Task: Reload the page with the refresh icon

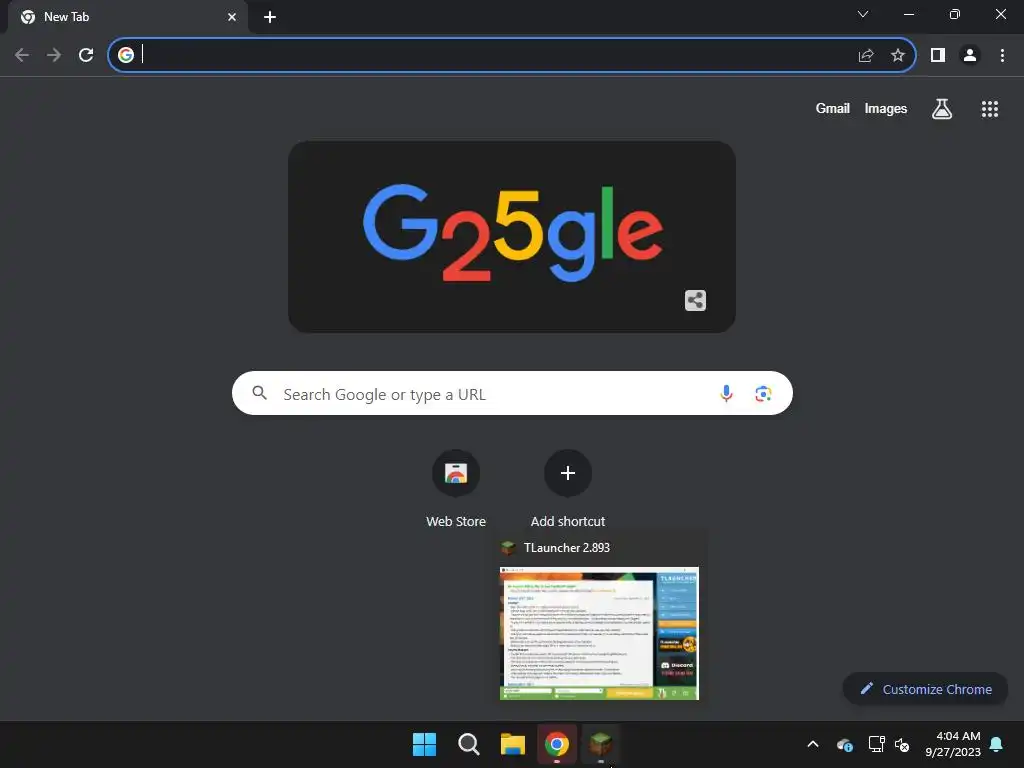Action: (86, 55)
